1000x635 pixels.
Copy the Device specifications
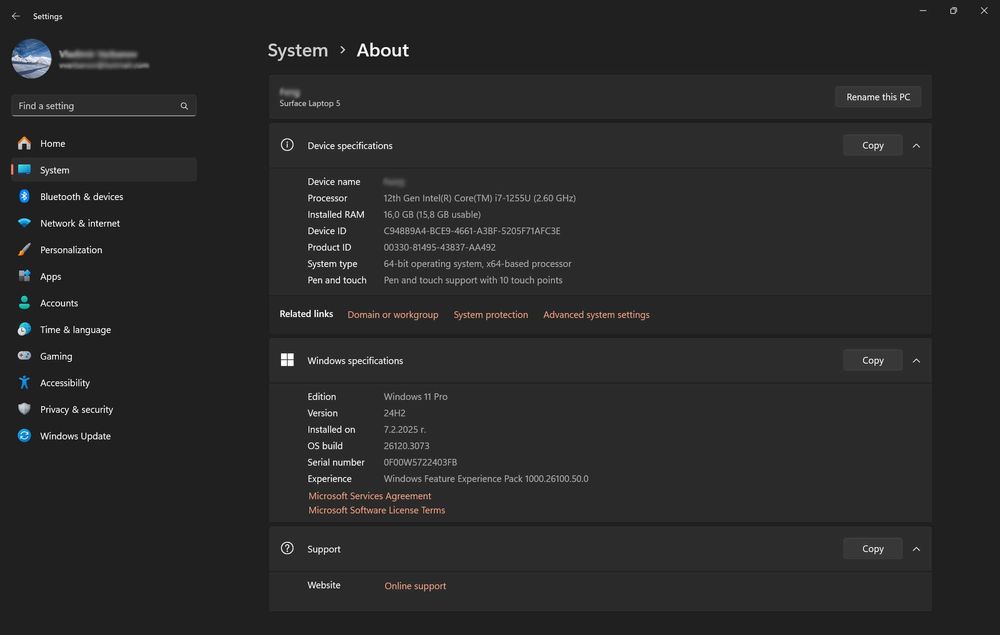click(872, 145)
